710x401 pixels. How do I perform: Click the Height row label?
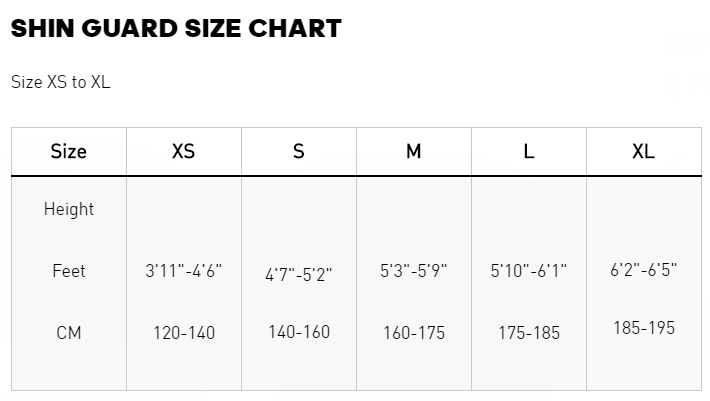[x=69, y=209]
